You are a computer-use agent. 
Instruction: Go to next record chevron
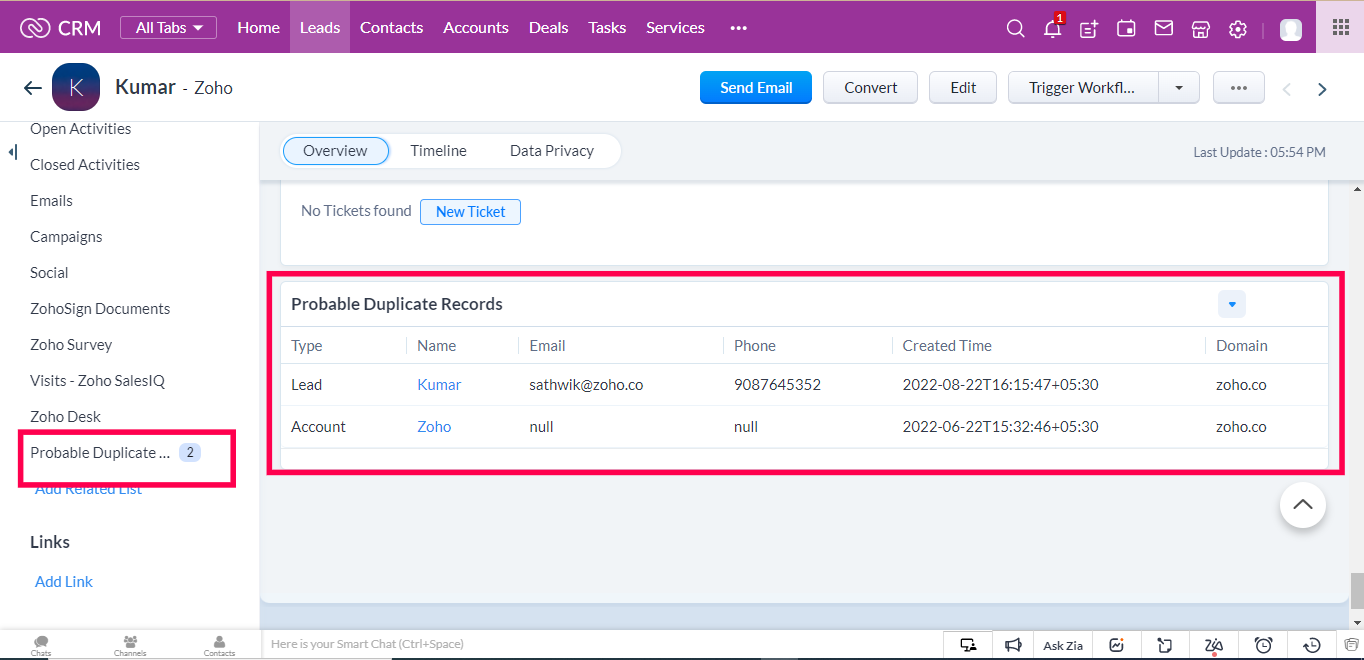pos(1322,89)
